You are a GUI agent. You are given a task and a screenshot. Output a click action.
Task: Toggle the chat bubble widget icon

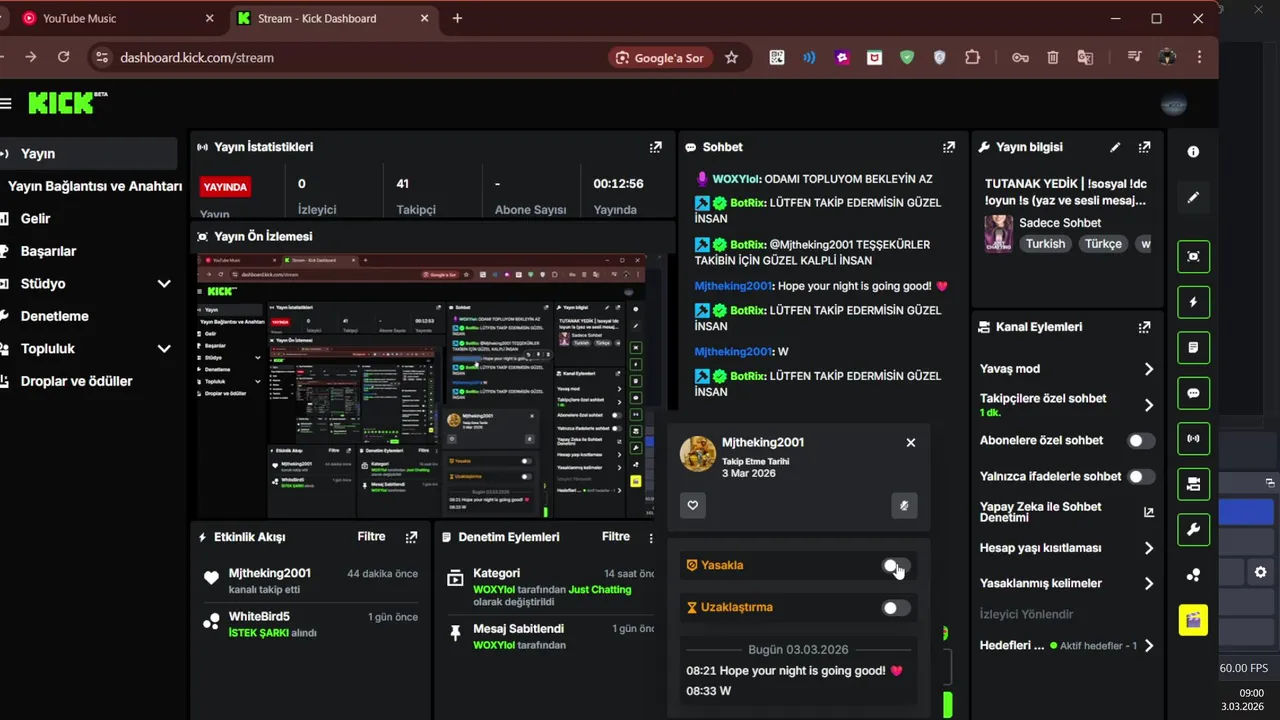coord(1193,393)
